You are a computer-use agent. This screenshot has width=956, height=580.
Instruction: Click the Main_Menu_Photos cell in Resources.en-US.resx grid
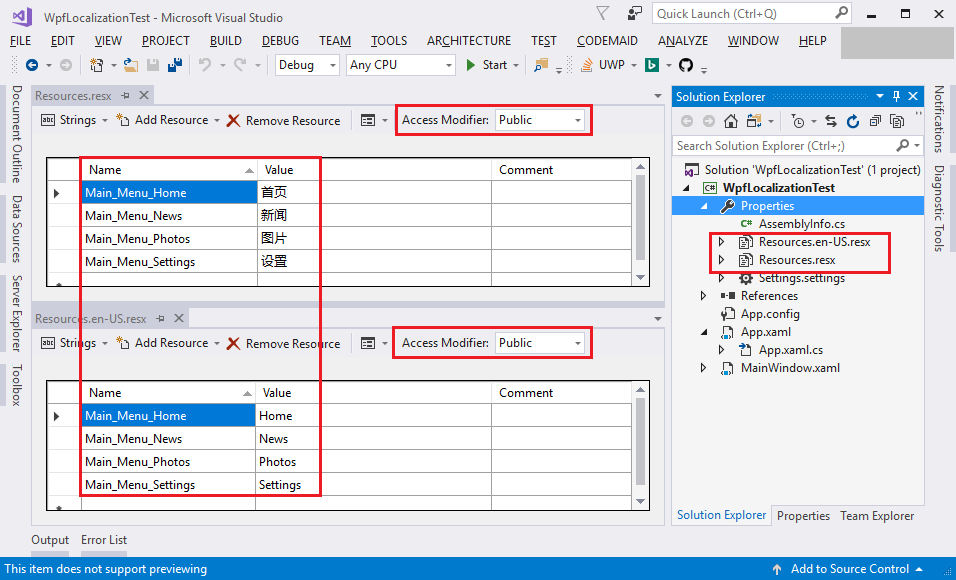[x=168, y=462]
